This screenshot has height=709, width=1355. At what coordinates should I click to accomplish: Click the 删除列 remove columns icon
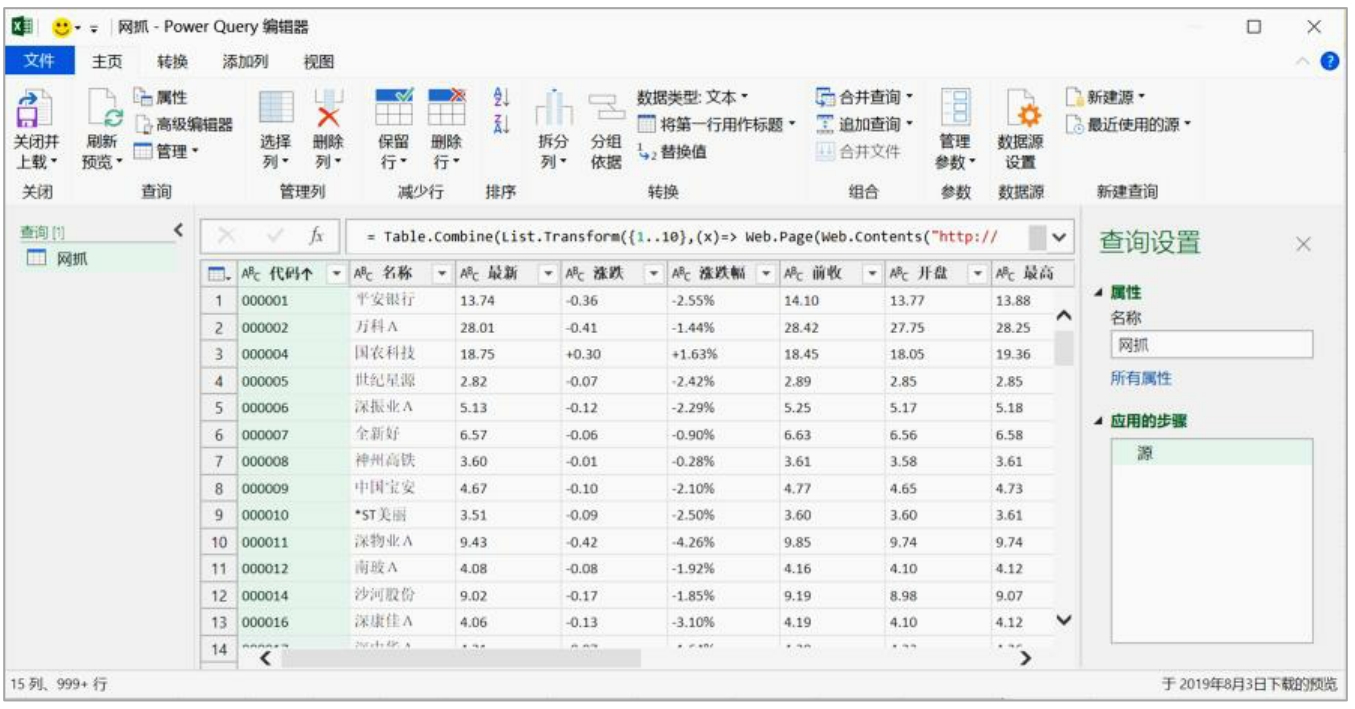click(x=328, y=108)
